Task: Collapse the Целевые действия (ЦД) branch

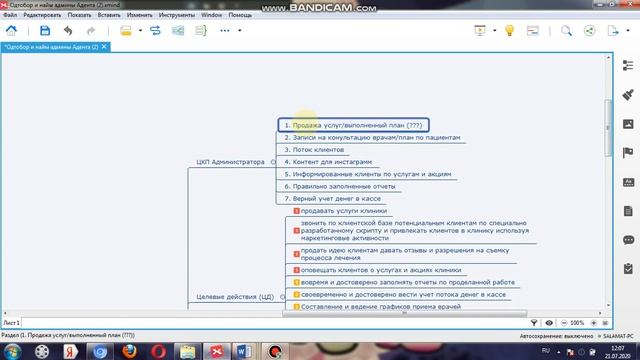Action: [x=282, y=297]
